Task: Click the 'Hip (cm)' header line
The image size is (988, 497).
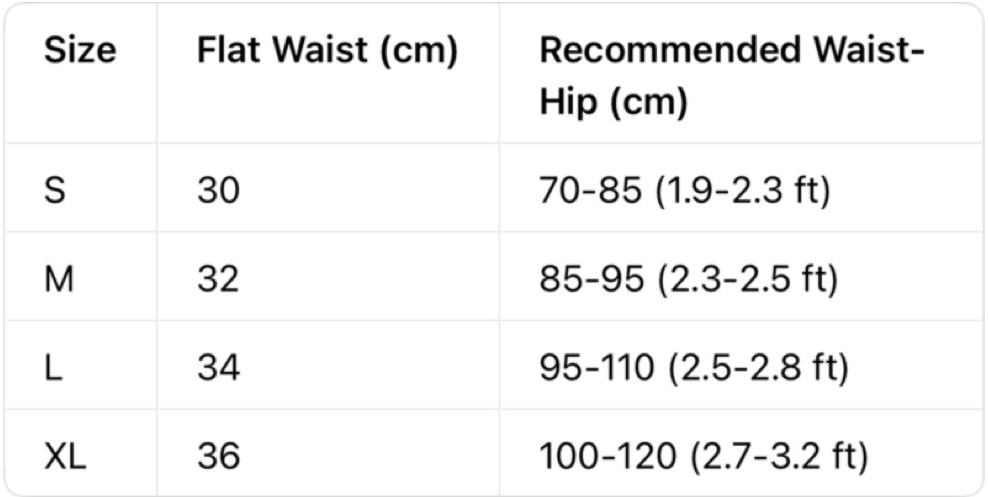Action: (x=613, y=103)
